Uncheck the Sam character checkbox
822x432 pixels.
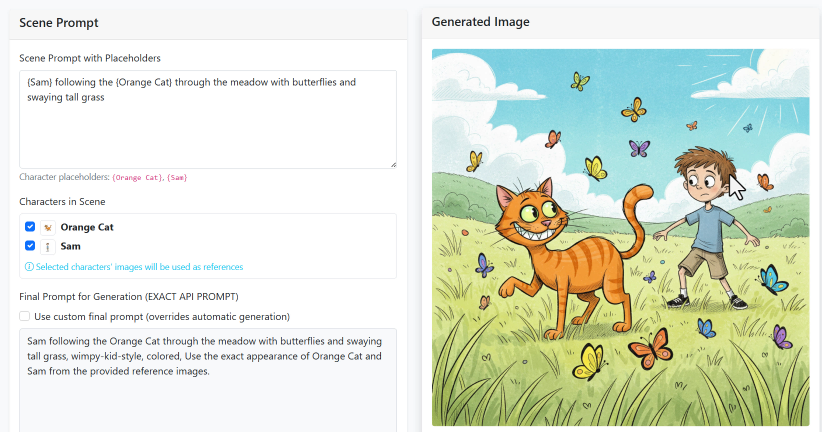[30, 246]
